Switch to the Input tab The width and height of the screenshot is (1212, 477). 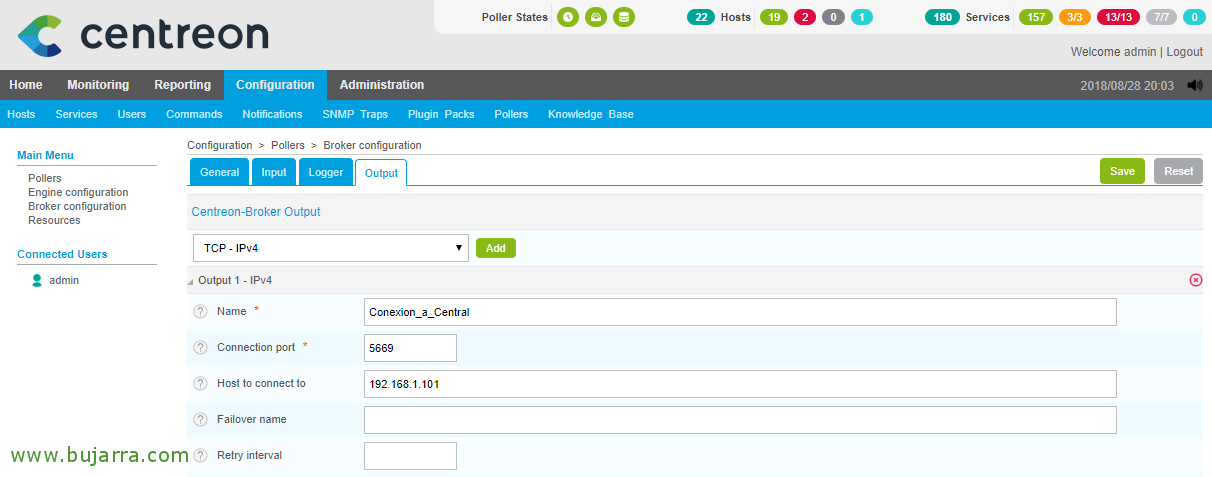click(x=274, y=172)
